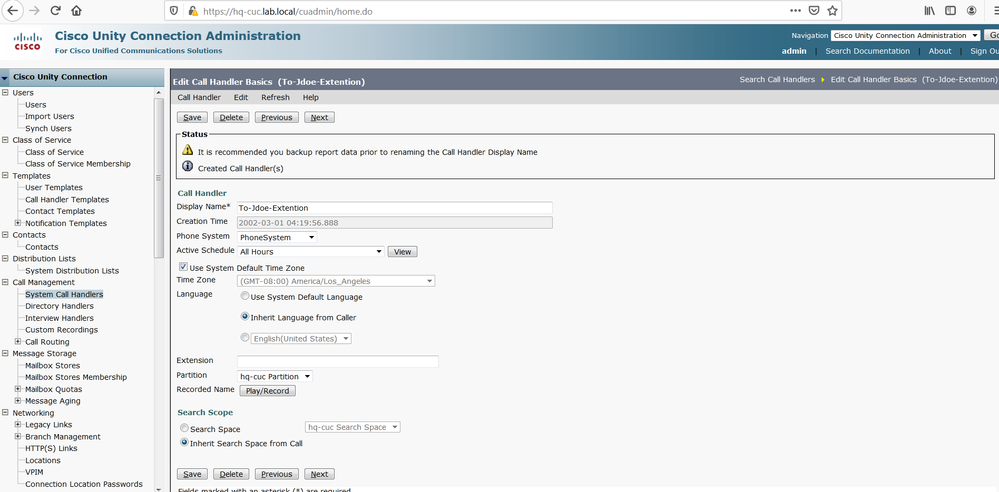Expand Notification Templates tree node
The image size is (999, 492).
pyautogui.click(x=18, y=223)
